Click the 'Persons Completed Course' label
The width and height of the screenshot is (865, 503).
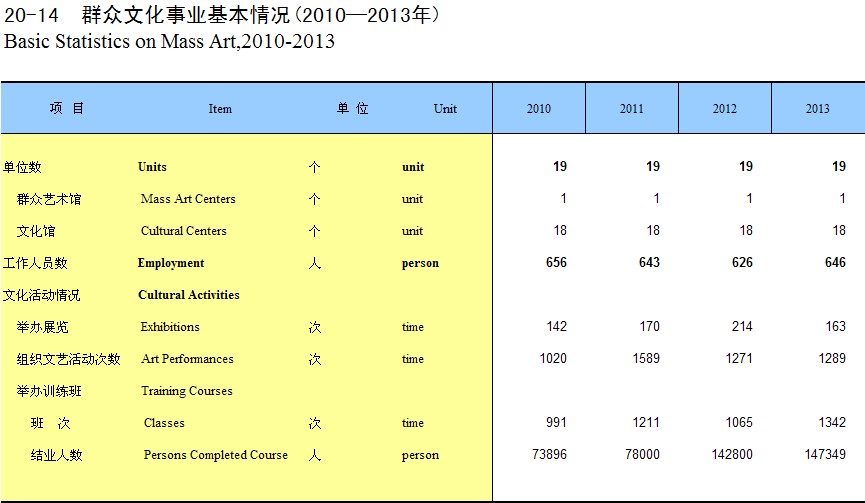click(215, 455)
